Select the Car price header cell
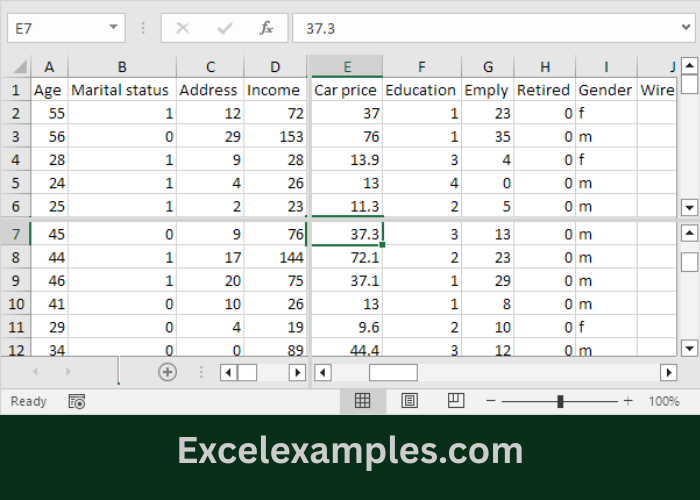 click(x=346, y=90)
